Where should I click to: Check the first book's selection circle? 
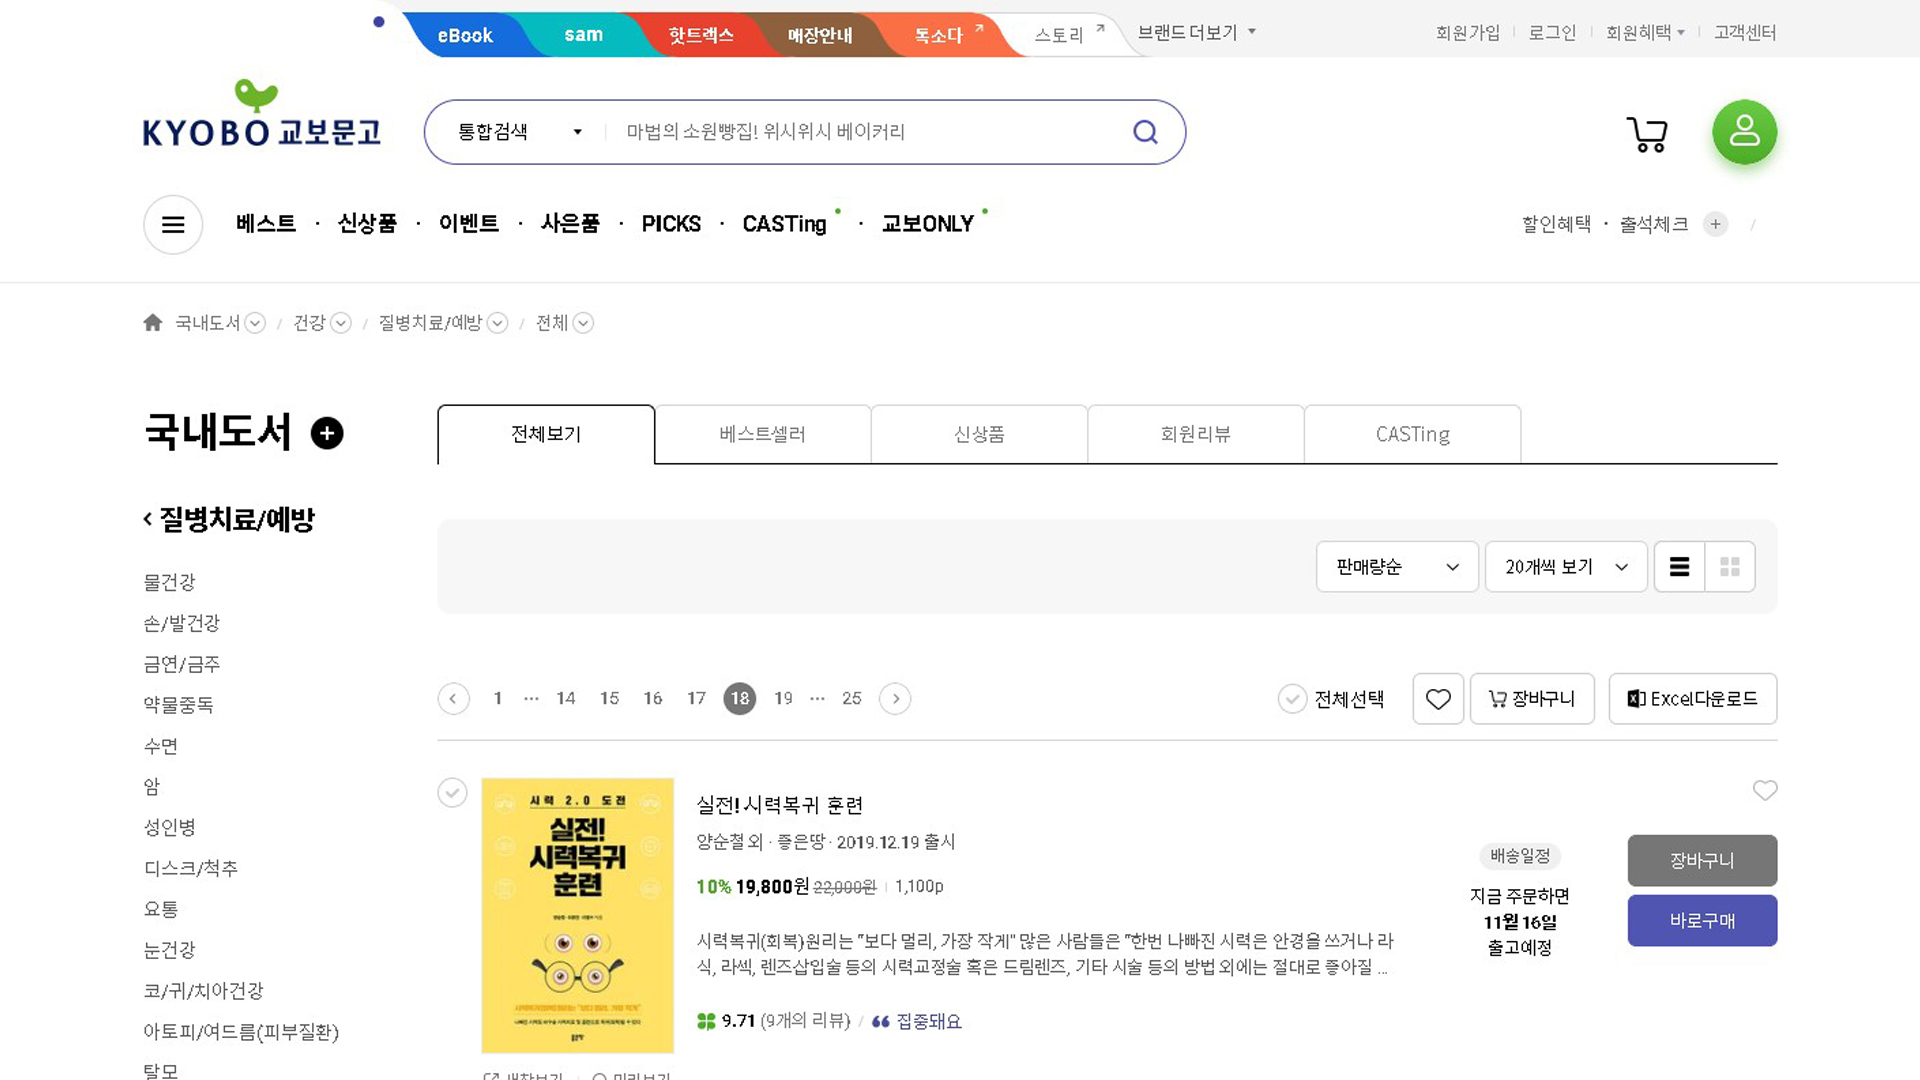tap(452, 793)
